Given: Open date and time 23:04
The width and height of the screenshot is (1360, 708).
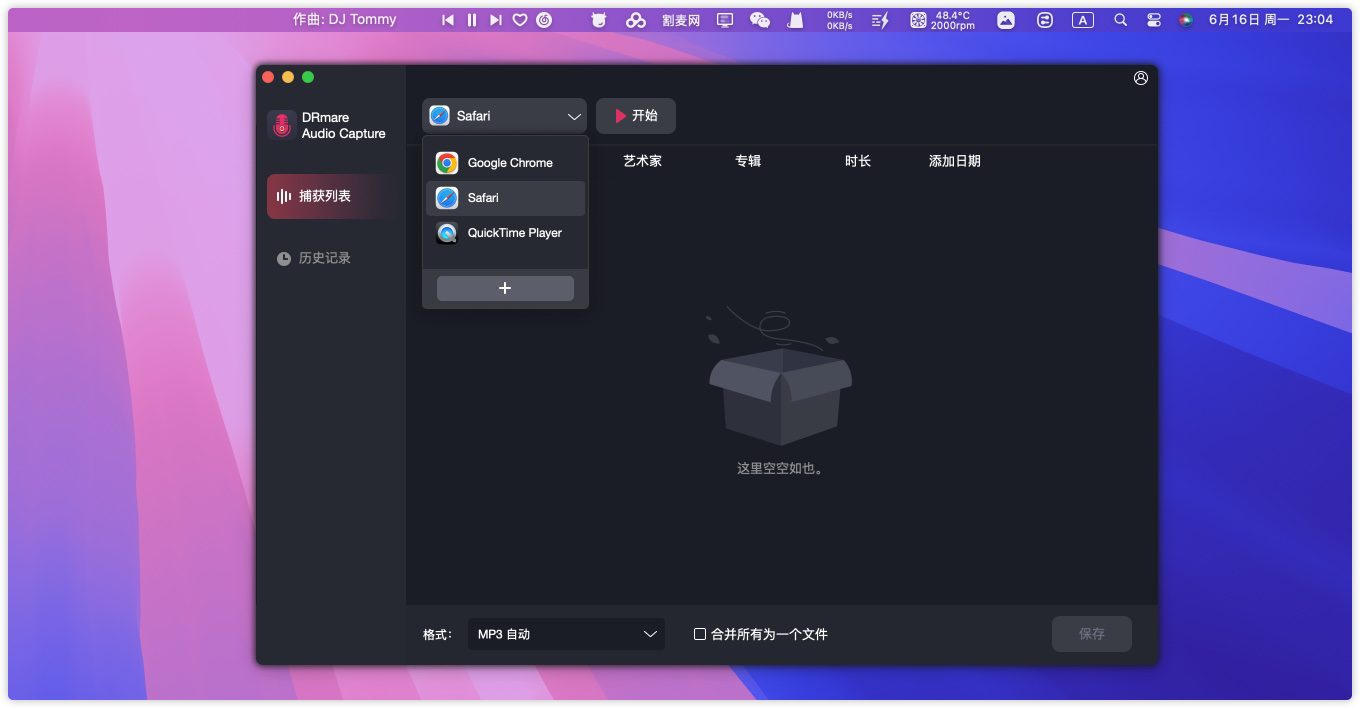Looking at the screenshot, I should [x=1271, y=20].
